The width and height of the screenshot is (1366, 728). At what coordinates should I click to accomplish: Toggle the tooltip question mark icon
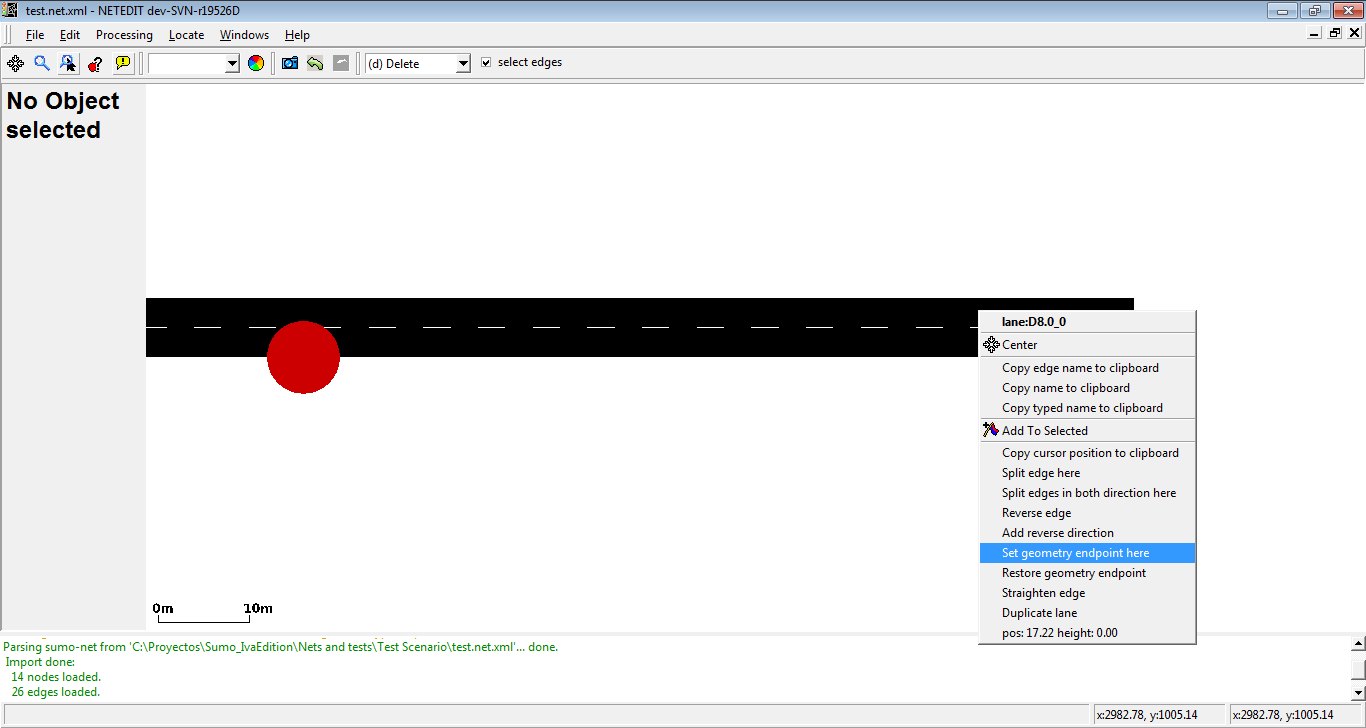pyautogui.click(x=95, y=63)
